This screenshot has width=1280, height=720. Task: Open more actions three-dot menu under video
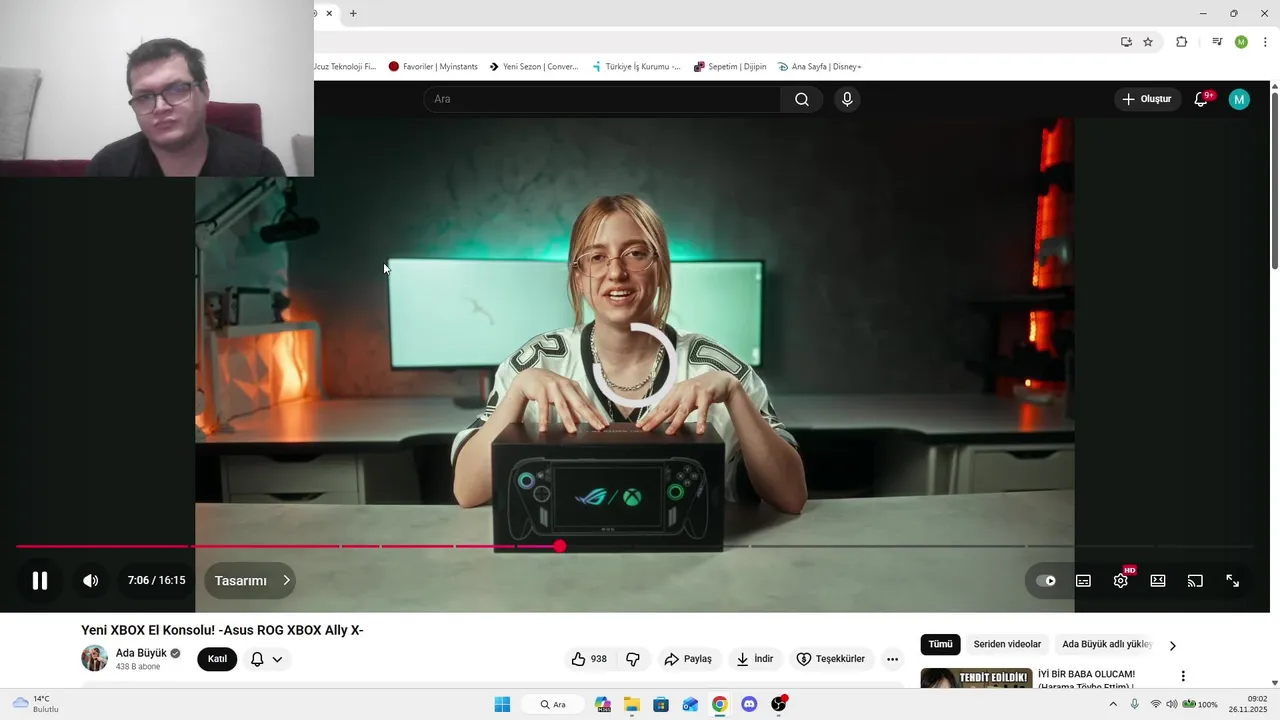point(892,659)
